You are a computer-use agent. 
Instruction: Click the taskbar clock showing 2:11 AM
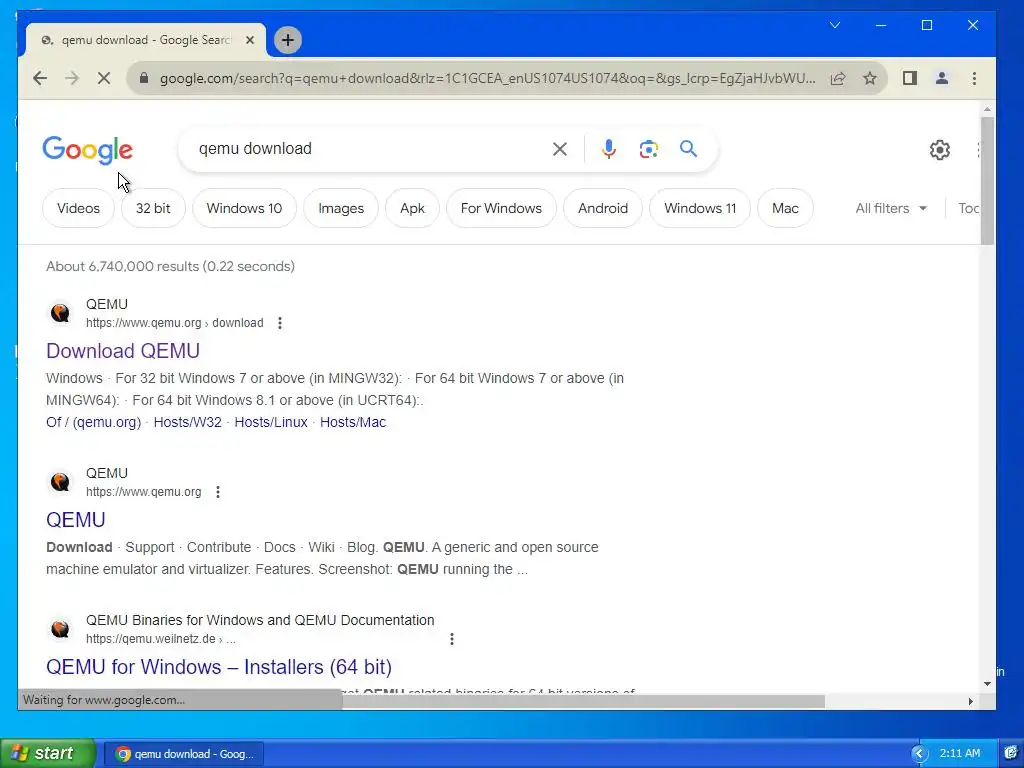point(960,754)
